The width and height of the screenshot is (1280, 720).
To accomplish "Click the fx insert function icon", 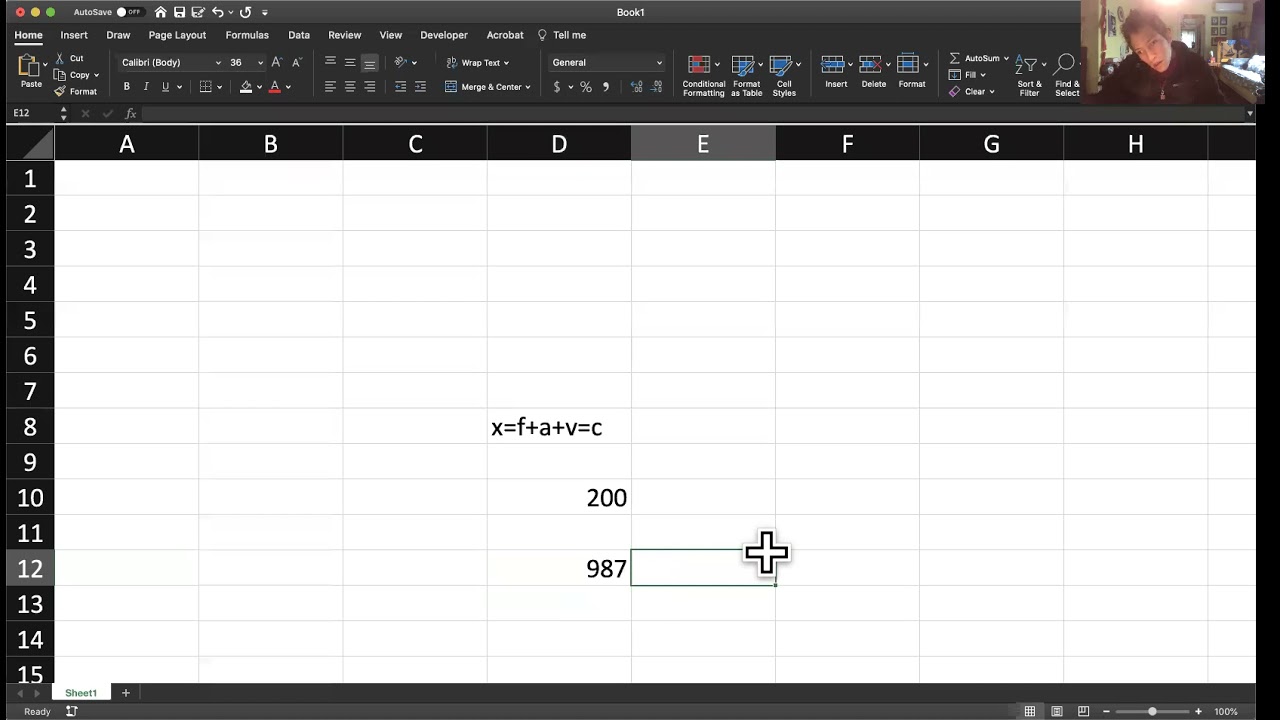I will [130, 113].
